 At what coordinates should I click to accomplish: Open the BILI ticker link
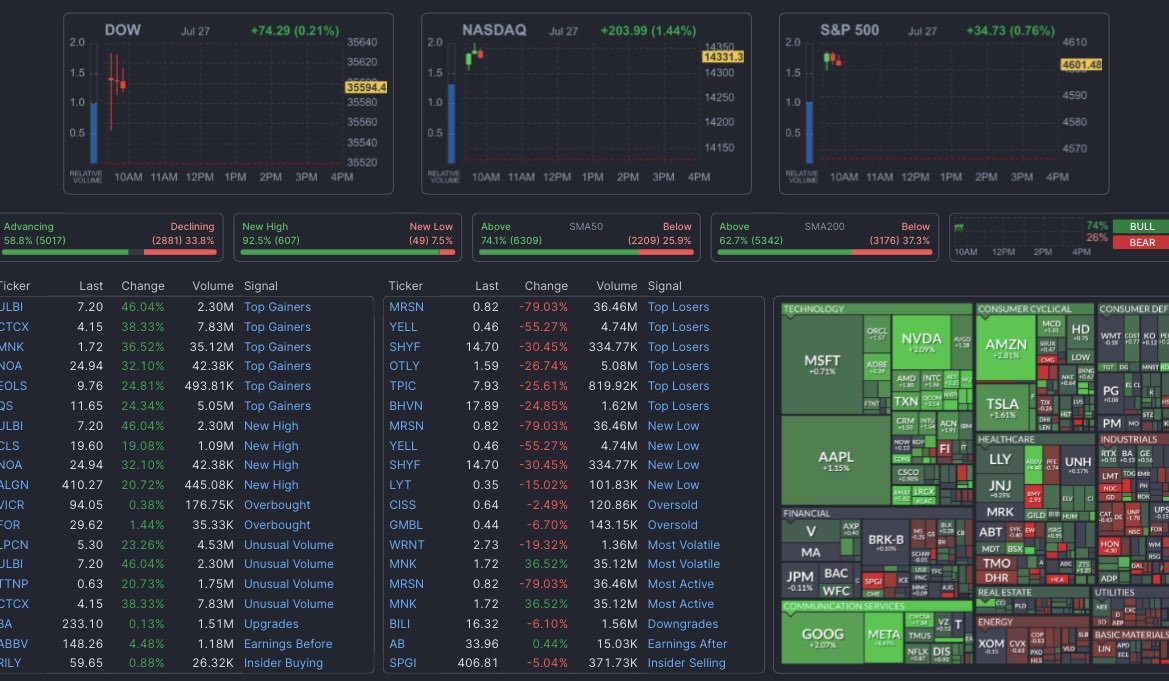pos(400,624)
